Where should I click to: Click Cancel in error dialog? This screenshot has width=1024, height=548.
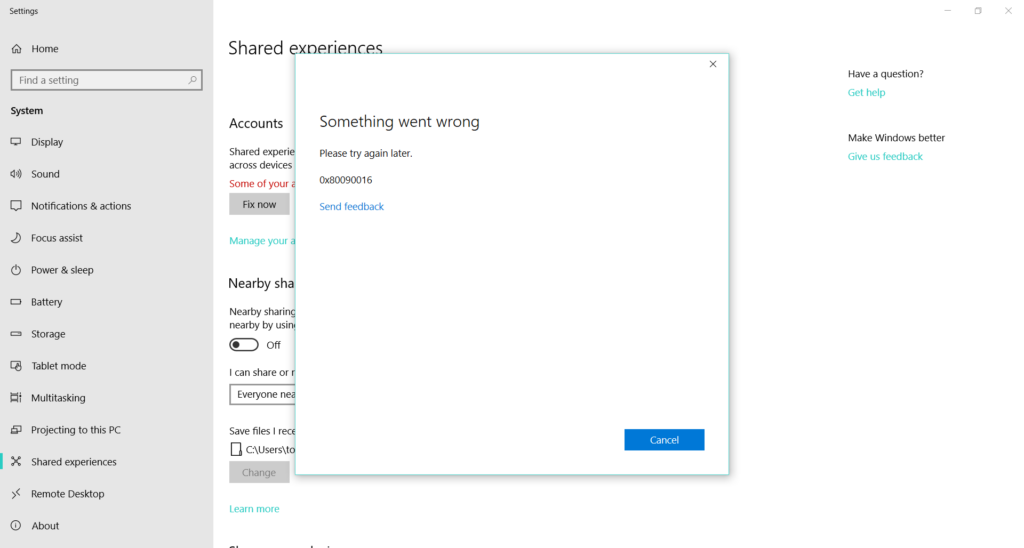pos(664,440)
